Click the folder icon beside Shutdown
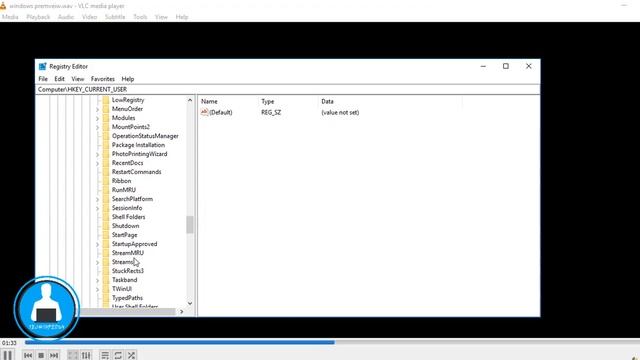 pos(106,226)
